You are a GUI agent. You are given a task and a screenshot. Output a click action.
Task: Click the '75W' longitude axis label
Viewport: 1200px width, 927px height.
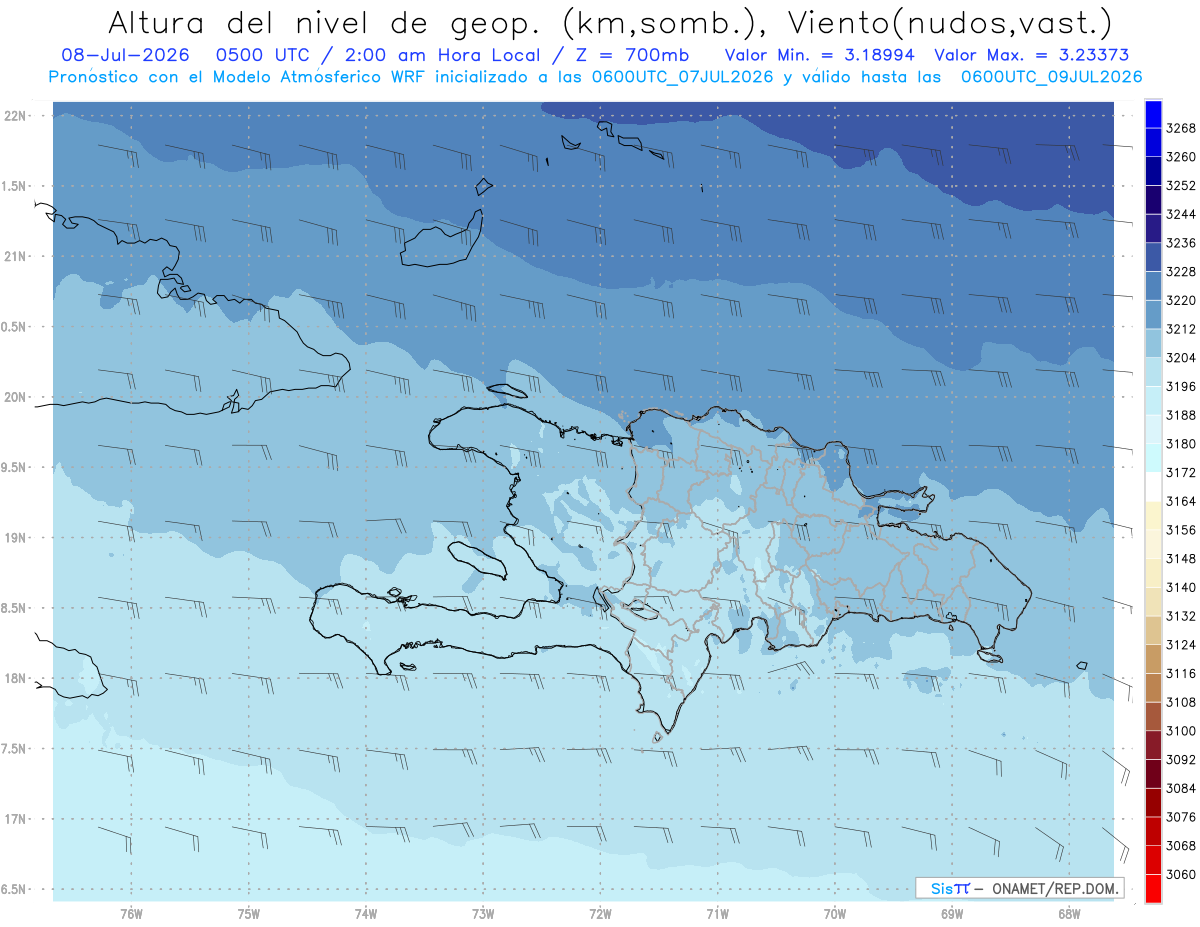(249, 913)
